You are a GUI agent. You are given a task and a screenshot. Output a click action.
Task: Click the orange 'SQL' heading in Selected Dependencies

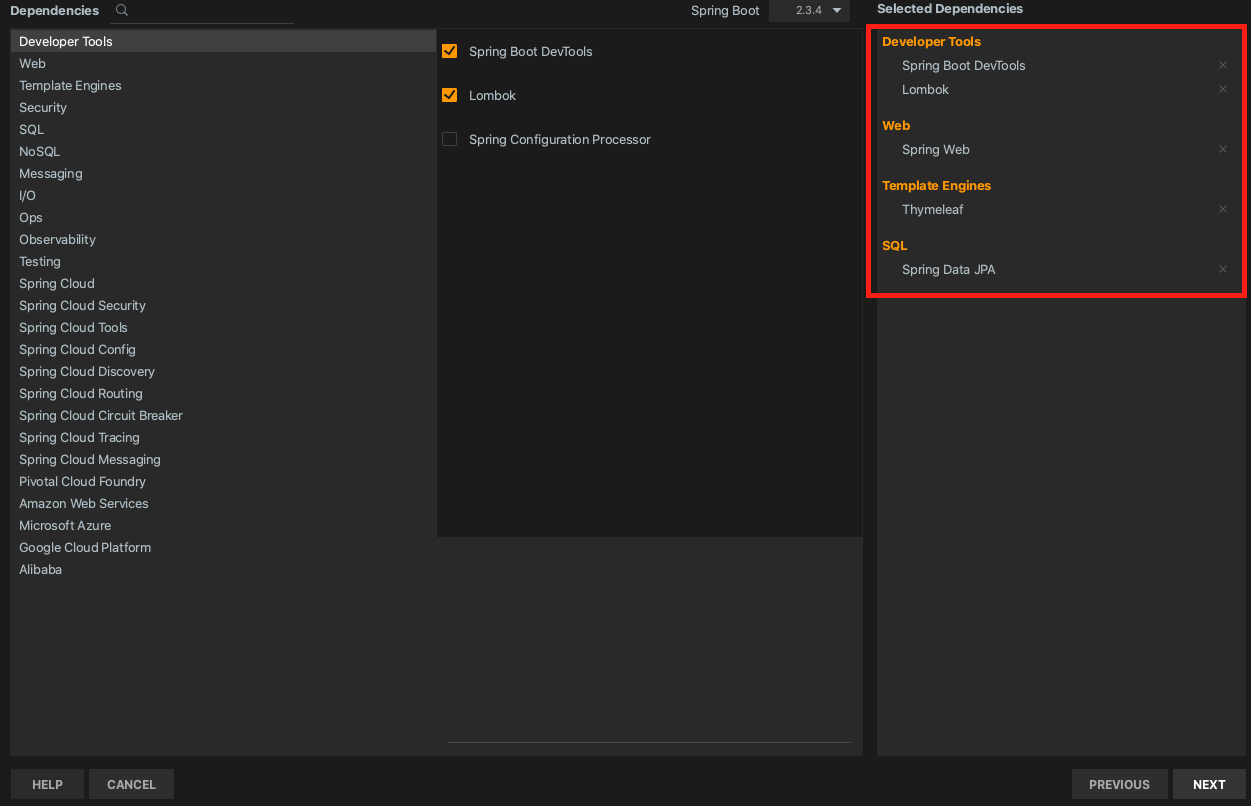(894, 245)
